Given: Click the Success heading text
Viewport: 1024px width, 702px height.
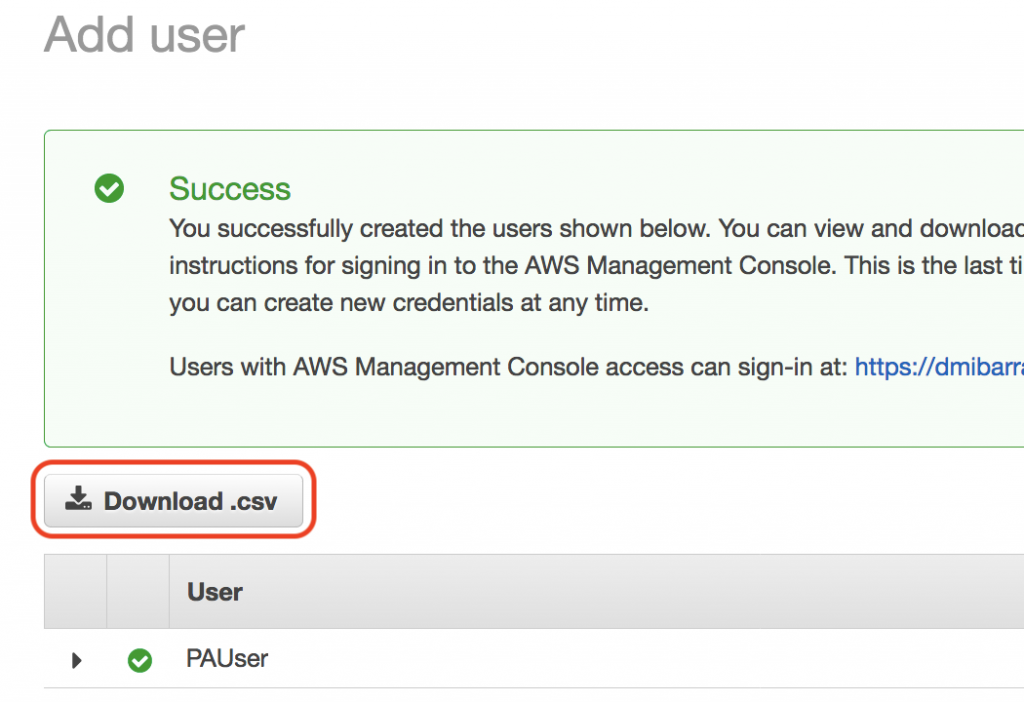Looking at the screenshot, I should [230, 189].
